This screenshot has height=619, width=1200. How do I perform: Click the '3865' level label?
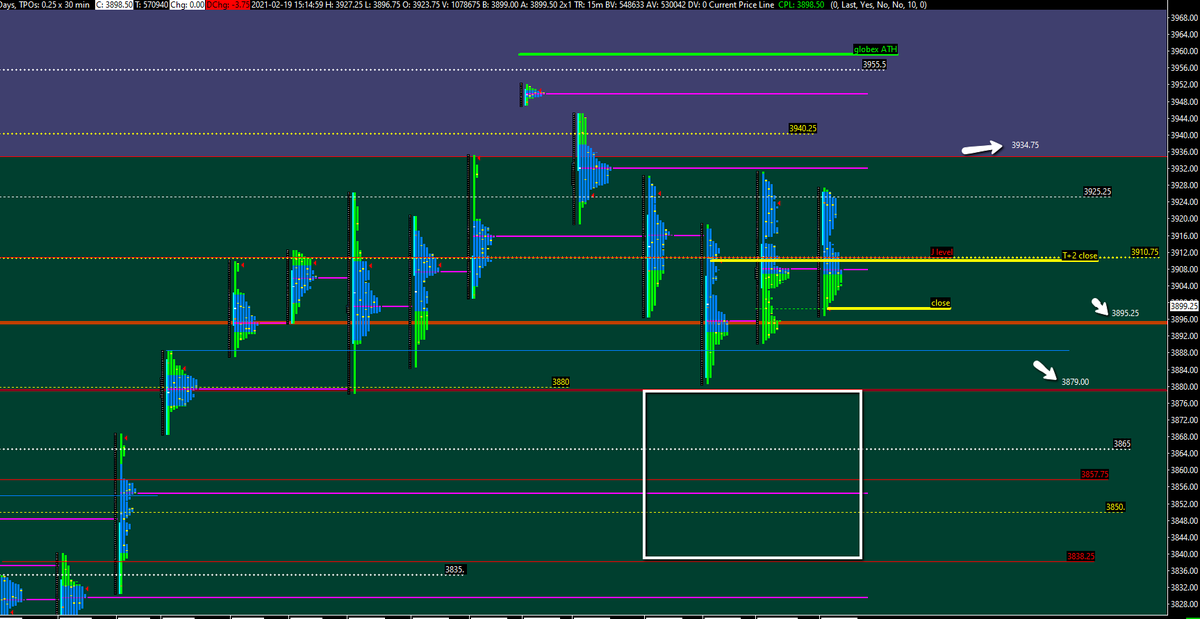coord(1122,443)
